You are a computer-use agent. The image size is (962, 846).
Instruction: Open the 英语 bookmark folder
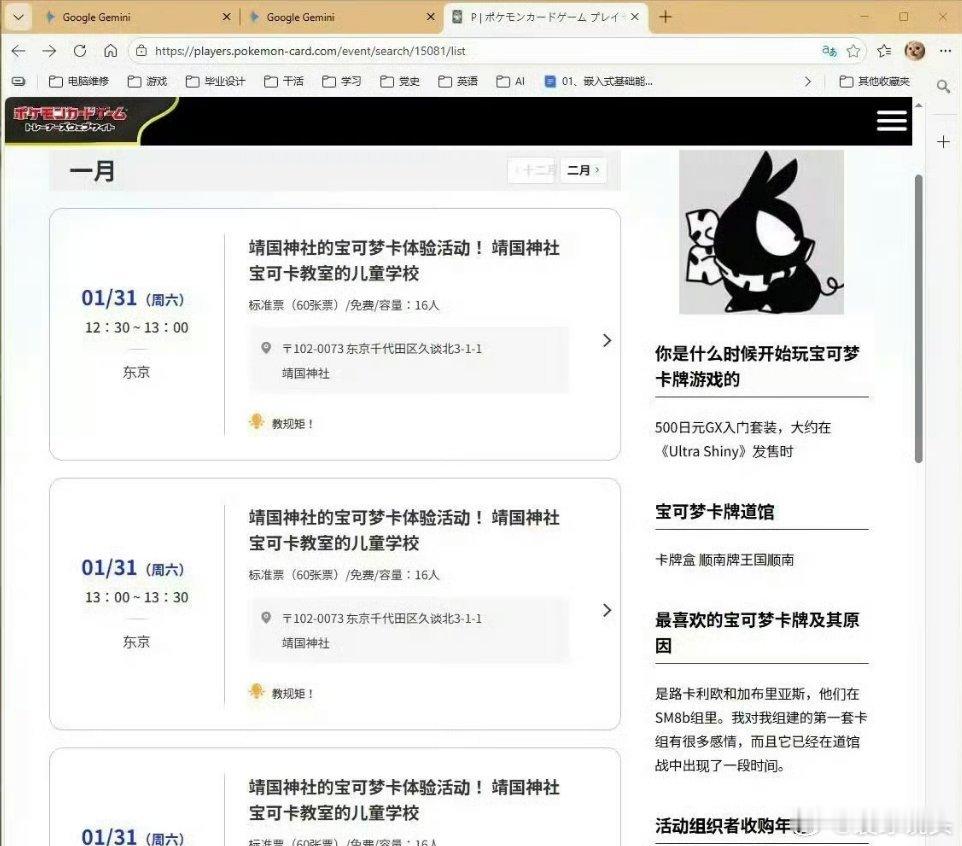(458, 81)
